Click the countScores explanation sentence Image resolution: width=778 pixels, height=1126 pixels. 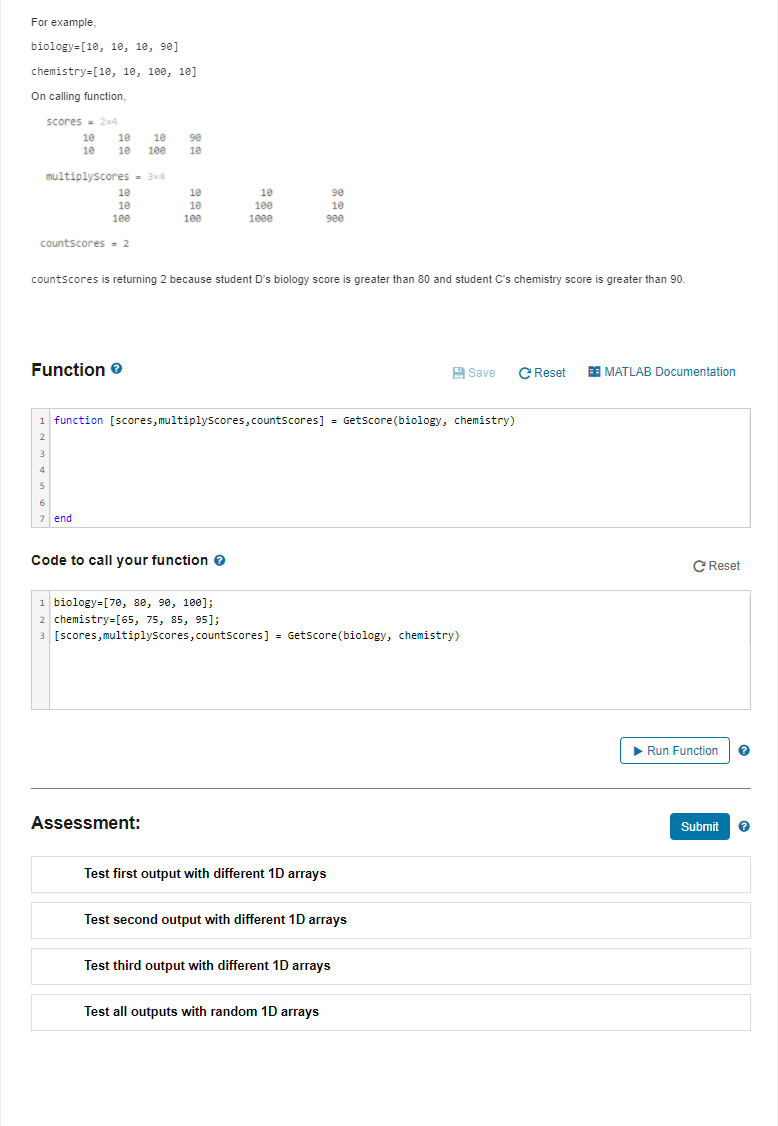[x=358, y=279]
